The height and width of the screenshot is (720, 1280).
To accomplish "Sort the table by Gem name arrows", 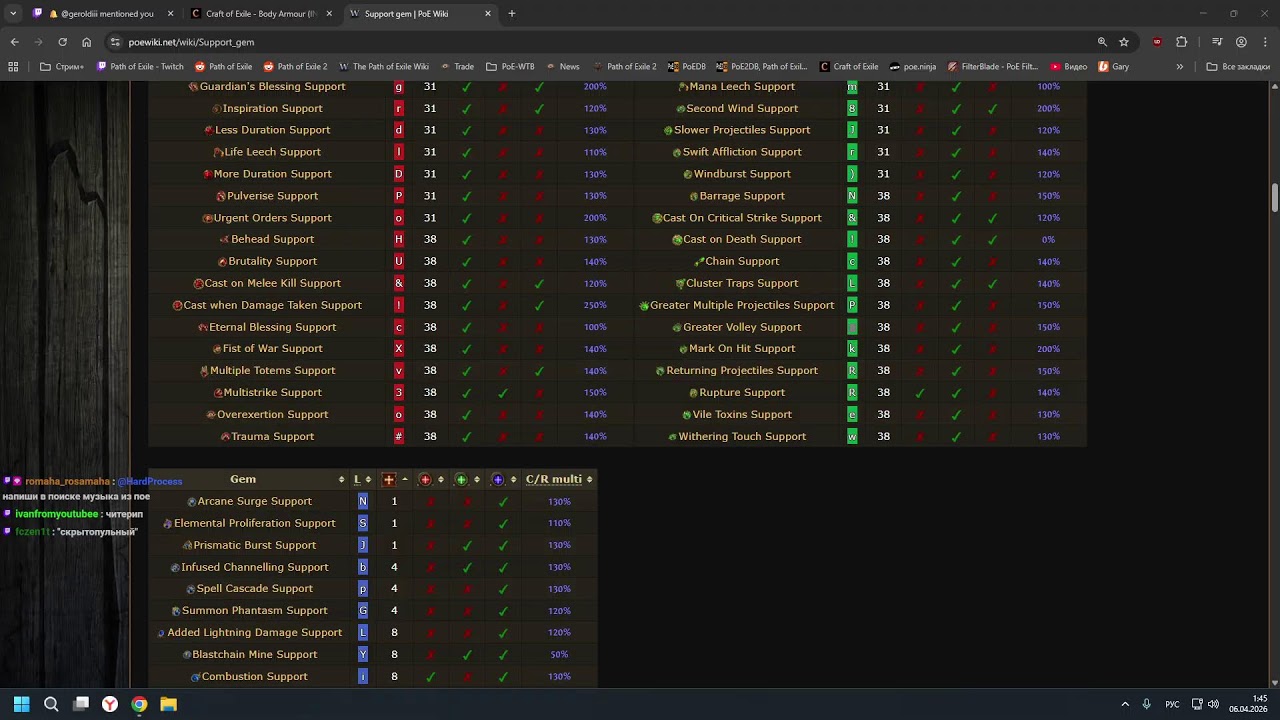I will tap(342, 480).
